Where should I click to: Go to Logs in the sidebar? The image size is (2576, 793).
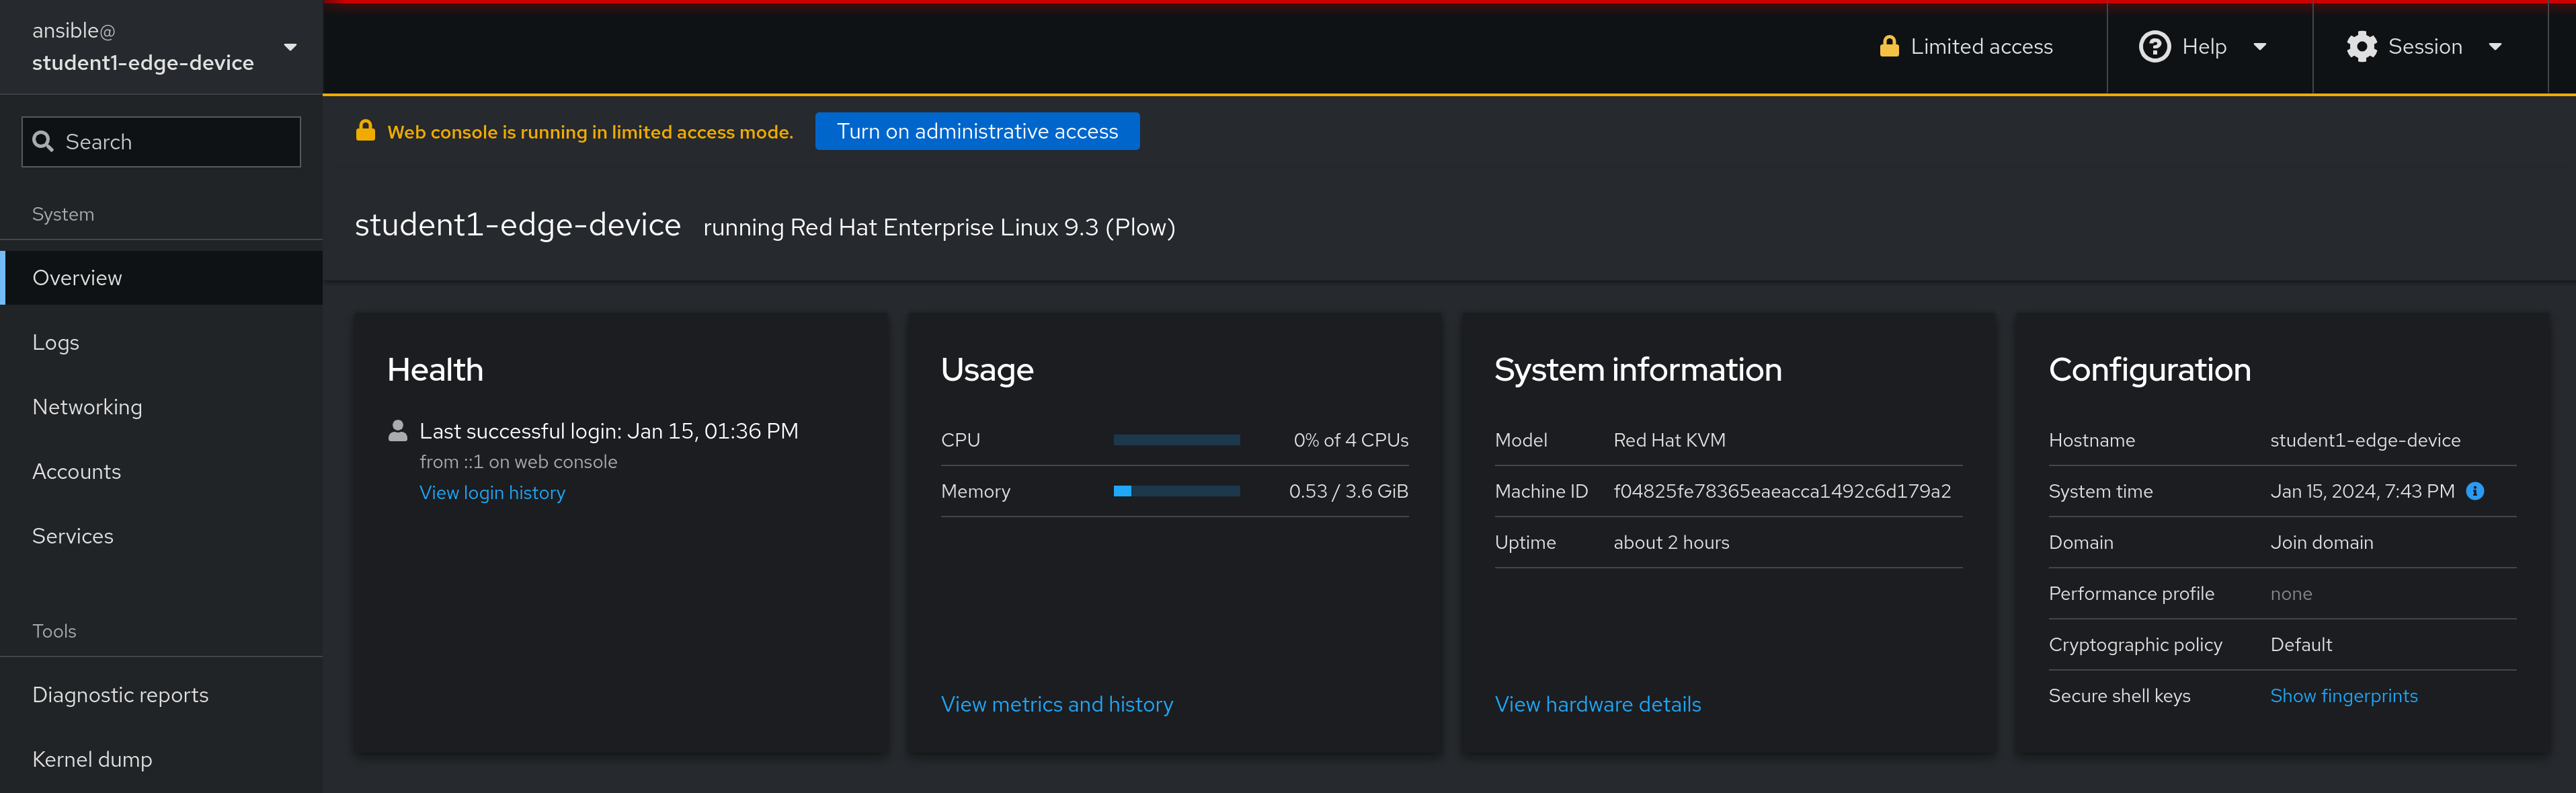point(162,342)
